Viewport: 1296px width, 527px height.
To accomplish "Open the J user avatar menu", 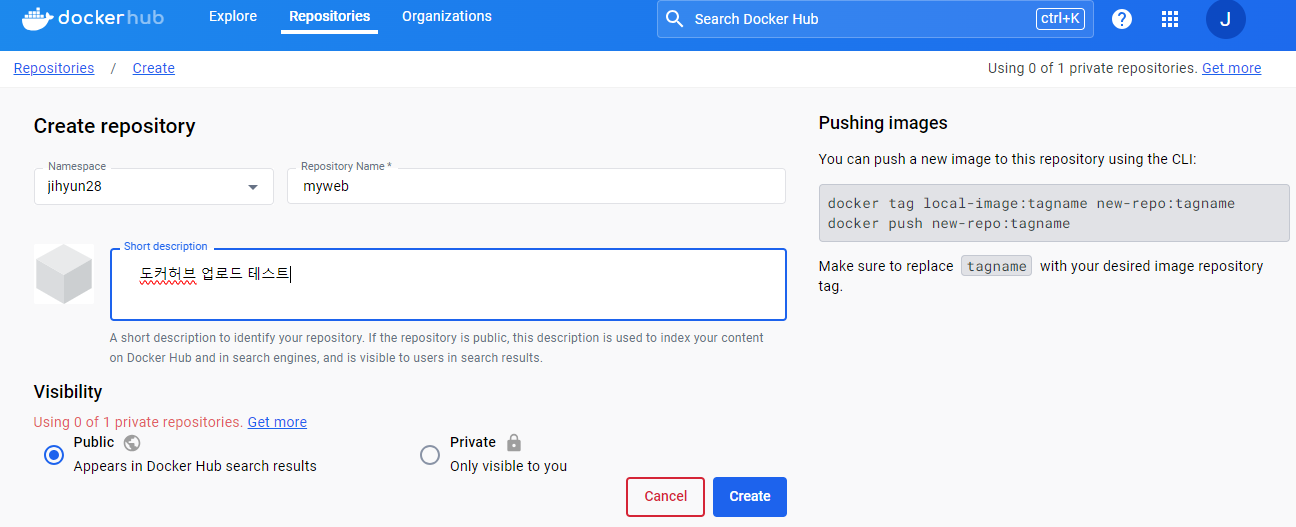I will click(1225, 19).
